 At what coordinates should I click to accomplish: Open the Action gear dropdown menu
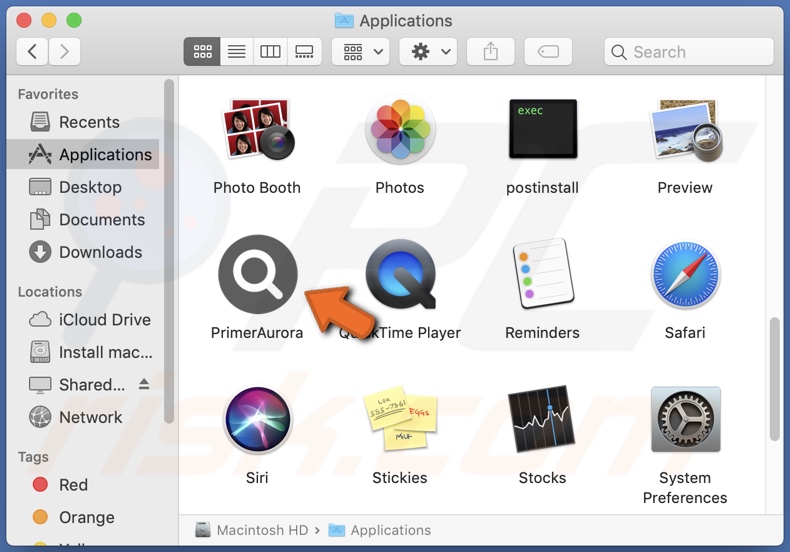point(428,51)
